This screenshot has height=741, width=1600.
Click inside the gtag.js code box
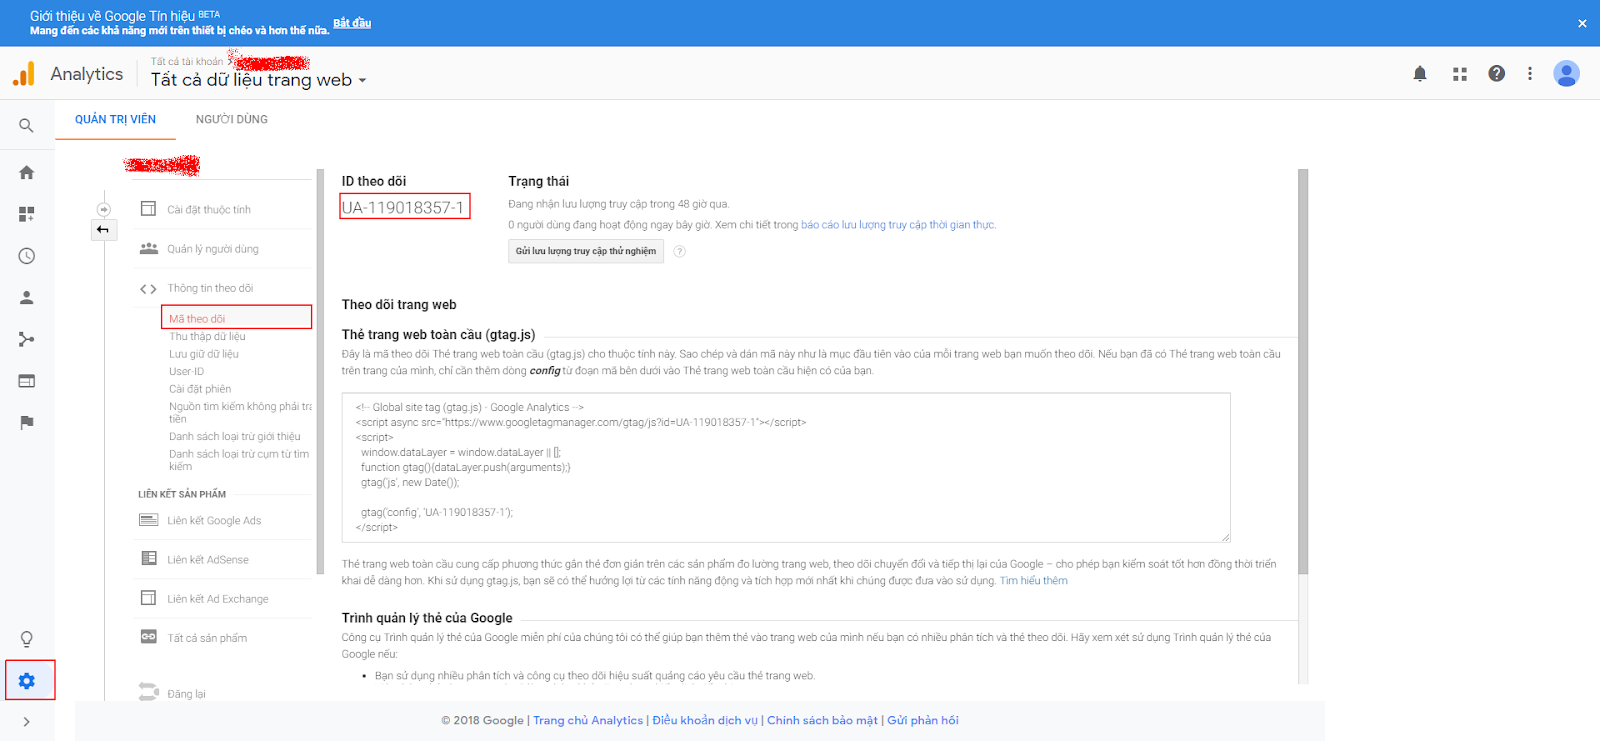(x=786, y=467)
